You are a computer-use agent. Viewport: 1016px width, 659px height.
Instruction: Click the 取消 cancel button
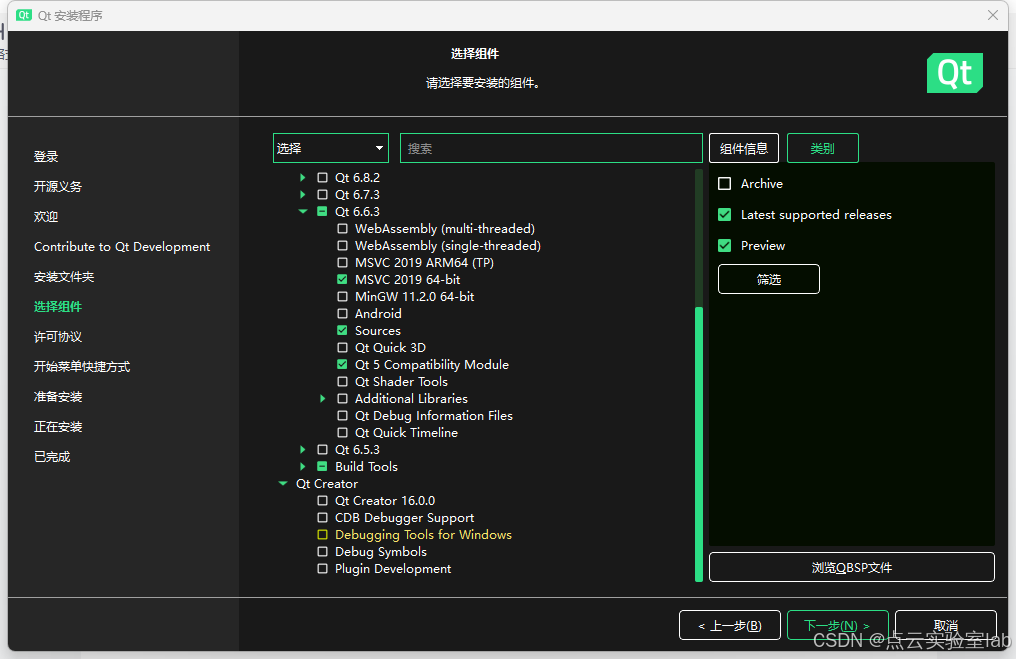(x=945, y=625)
